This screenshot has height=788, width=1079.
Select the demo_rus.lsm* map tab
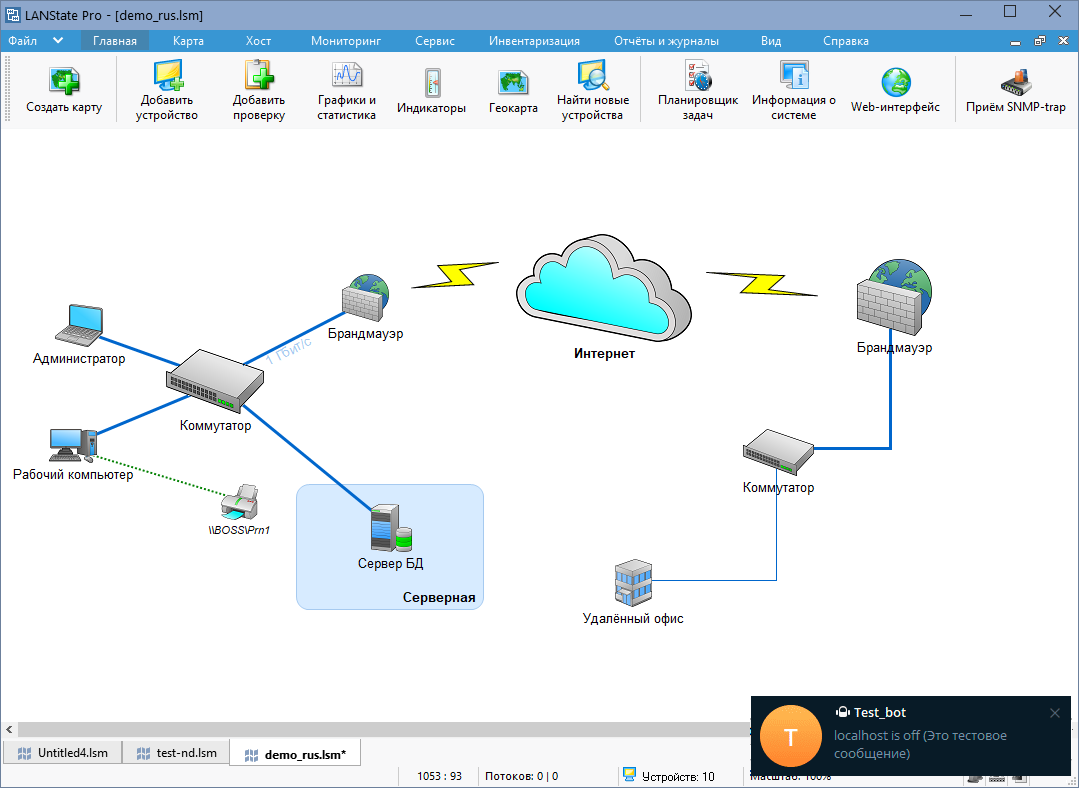(x=295, y=754)
